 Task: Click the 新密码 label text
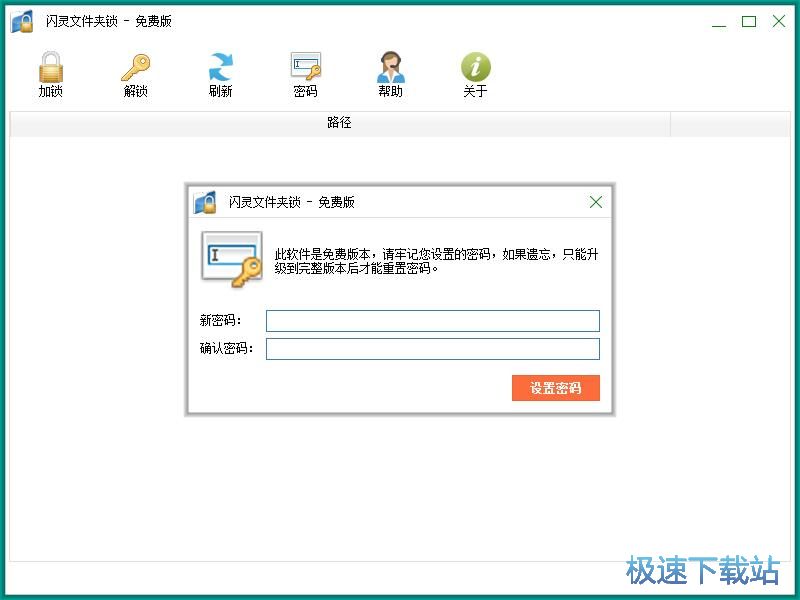[220, 320]
